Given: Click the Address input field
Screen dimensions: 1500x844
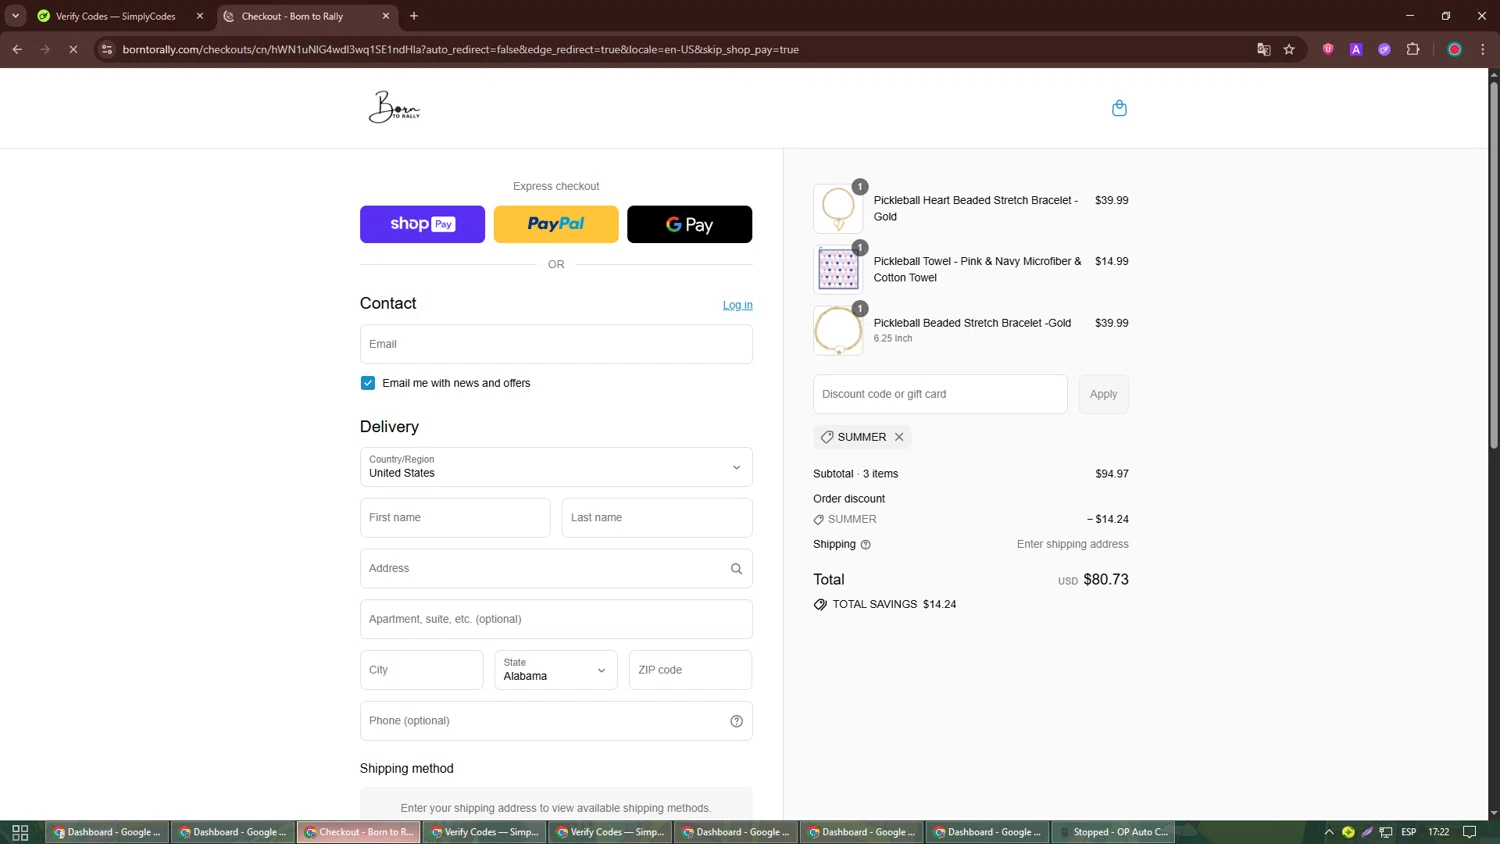Looking at the screenshot, I should 556,569.
